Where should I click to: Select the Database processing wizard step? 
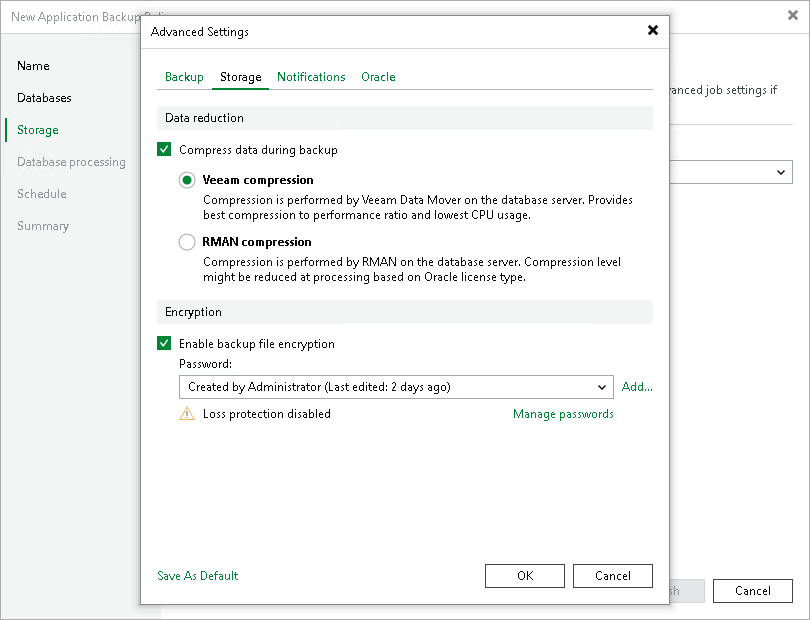pos(72,161)
